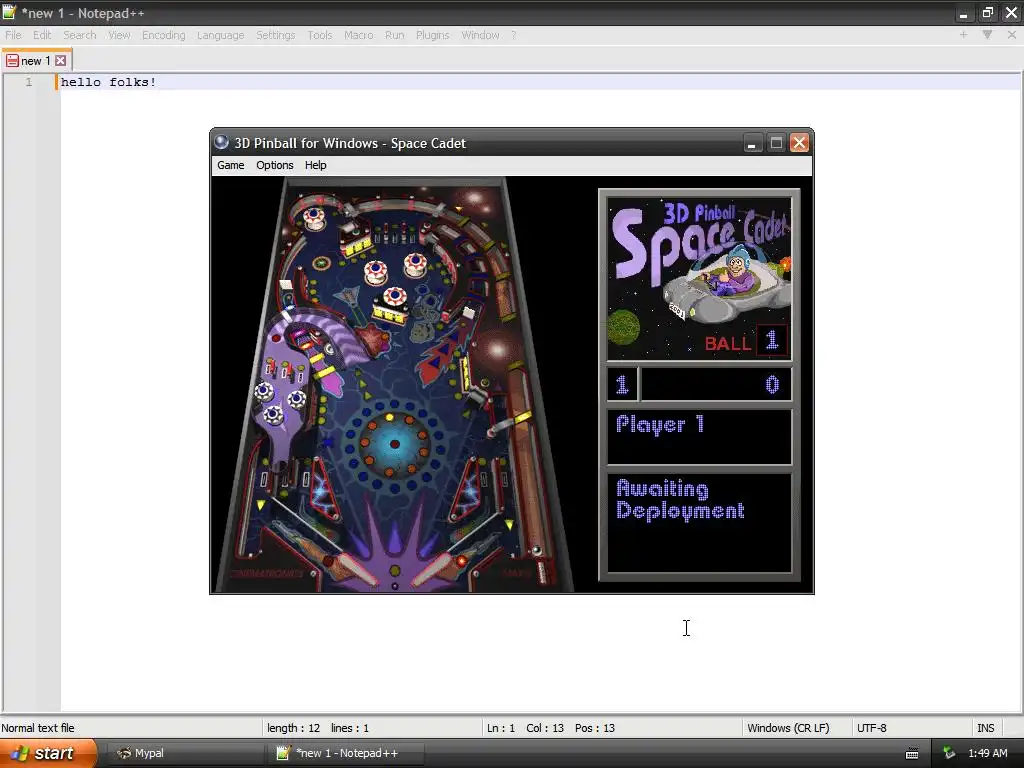Open Notepad++ Edit menu
The width and height of the screenshot is (1024, 768).
[x=42, y=35]
